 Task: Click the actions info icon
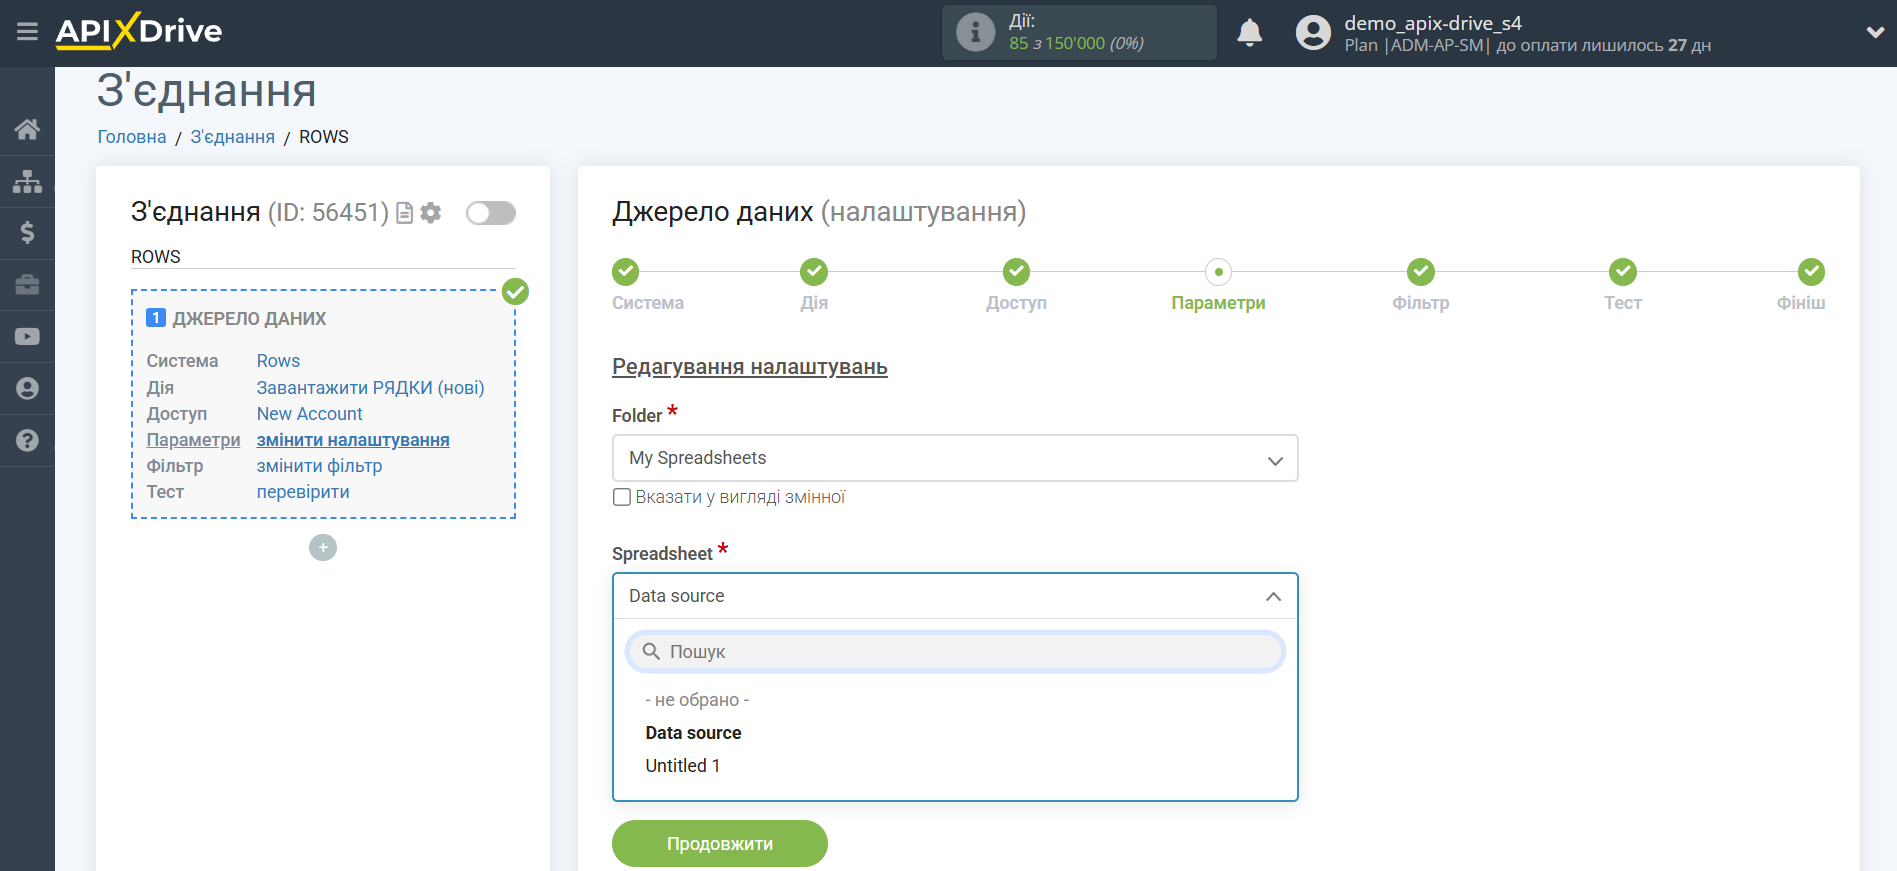pos(975,32)
